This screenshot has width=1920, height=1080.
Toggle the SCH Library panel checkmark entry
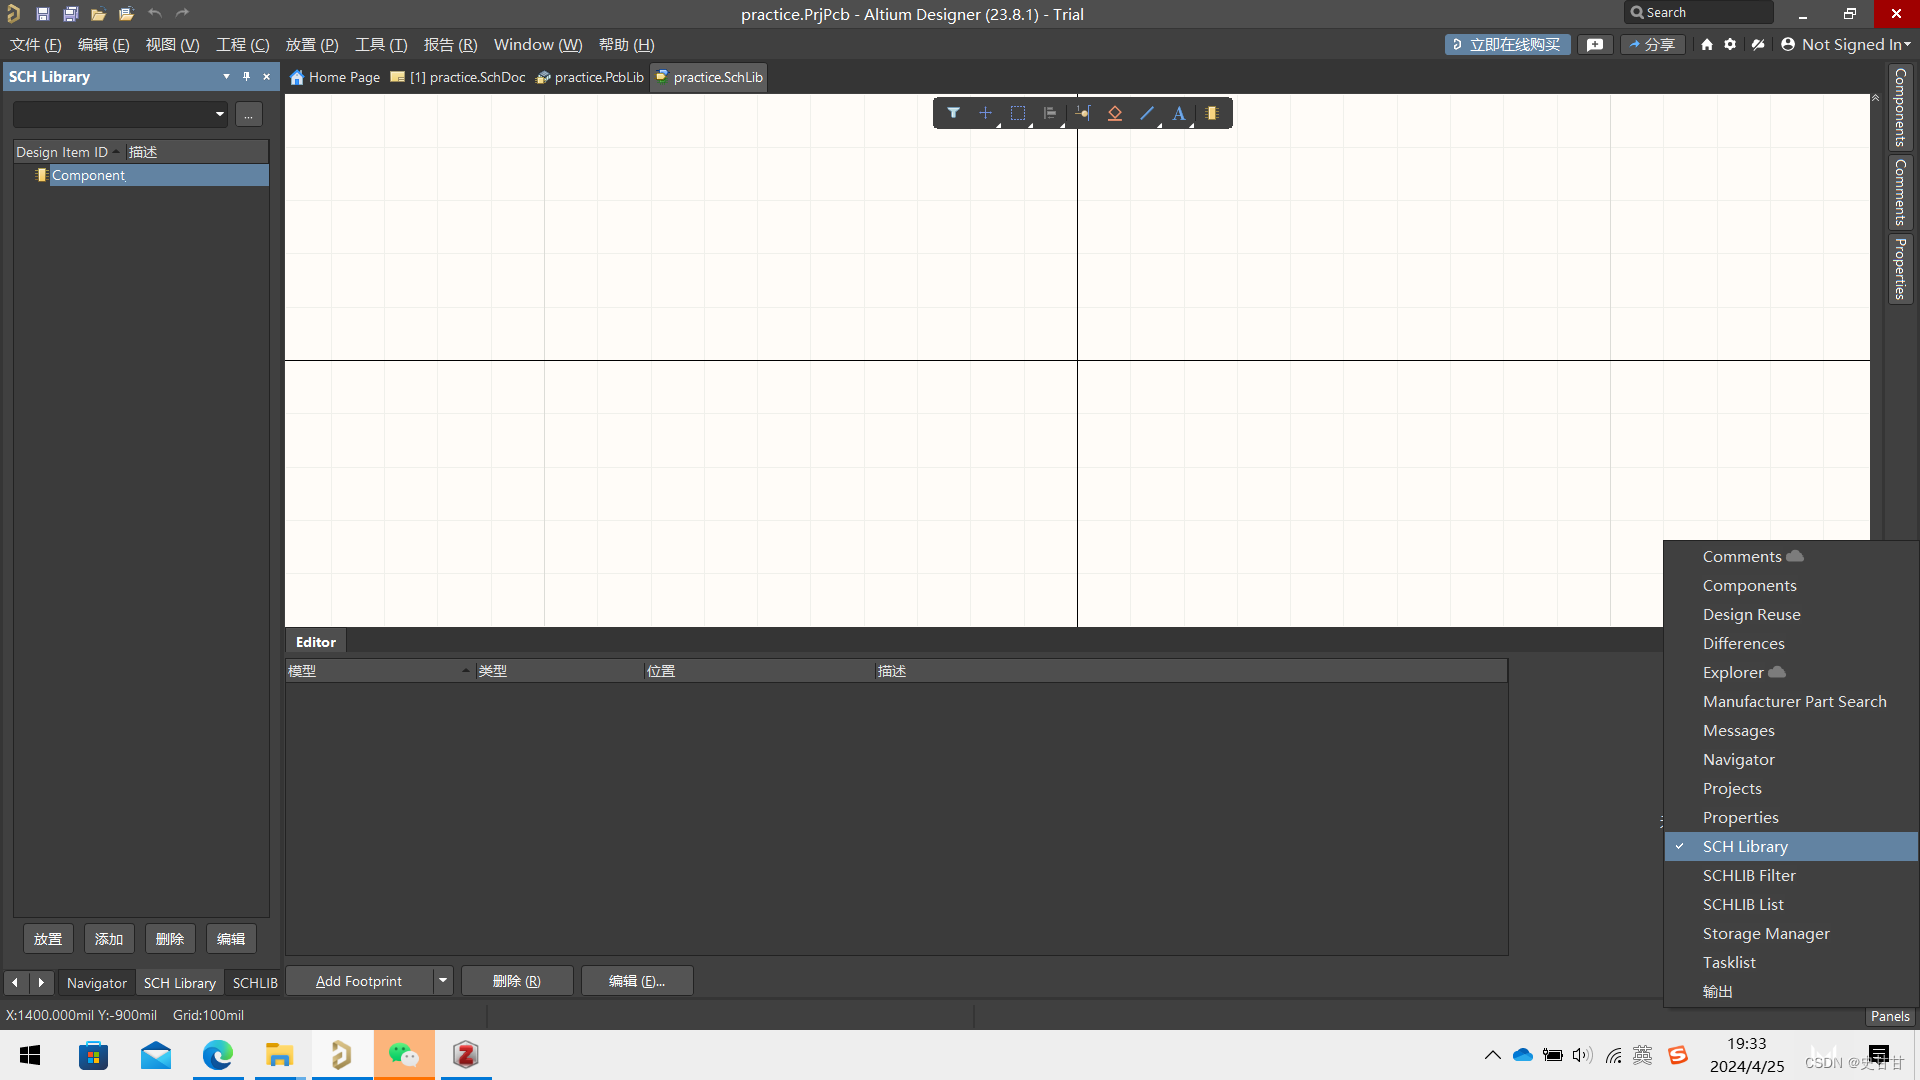(x=1744, y=846)
